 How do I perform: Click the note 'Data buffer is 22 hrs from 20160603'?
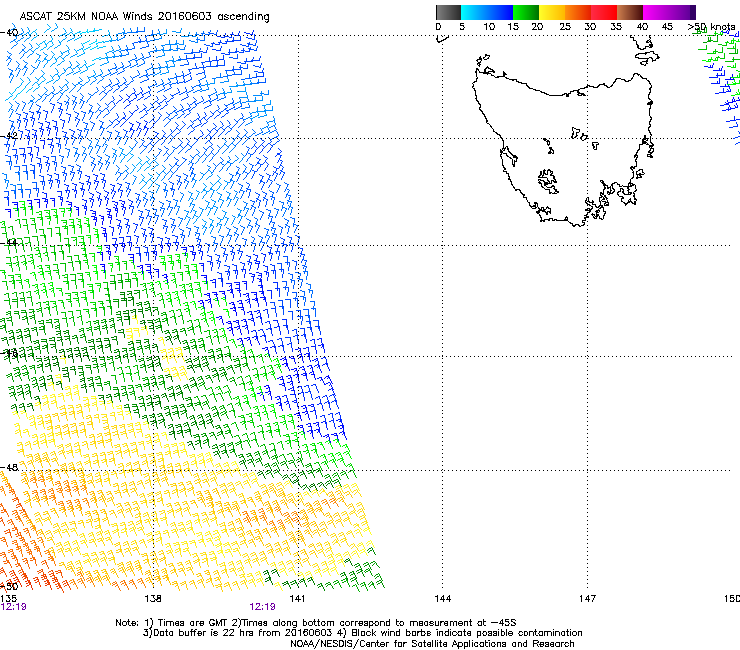[x=243, y=633]
